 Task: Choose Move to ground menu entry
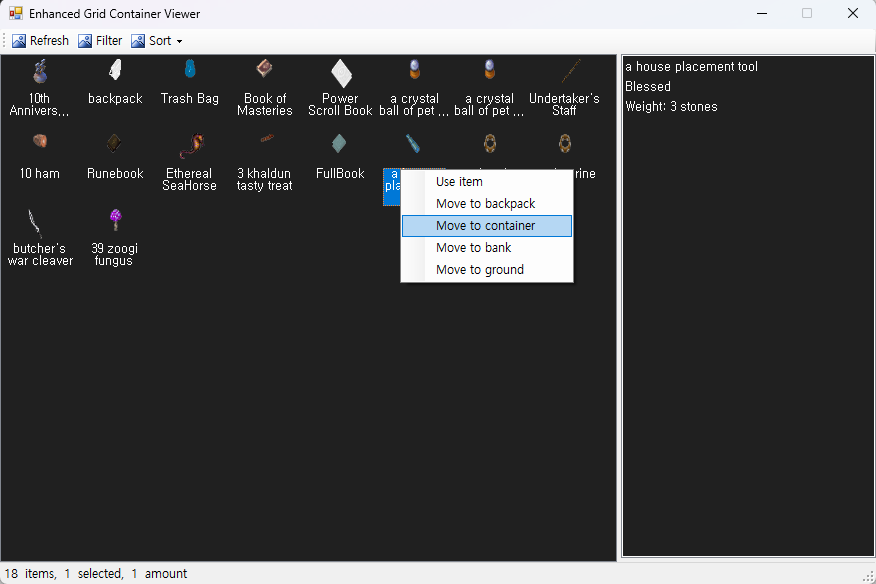coord(487,269)
